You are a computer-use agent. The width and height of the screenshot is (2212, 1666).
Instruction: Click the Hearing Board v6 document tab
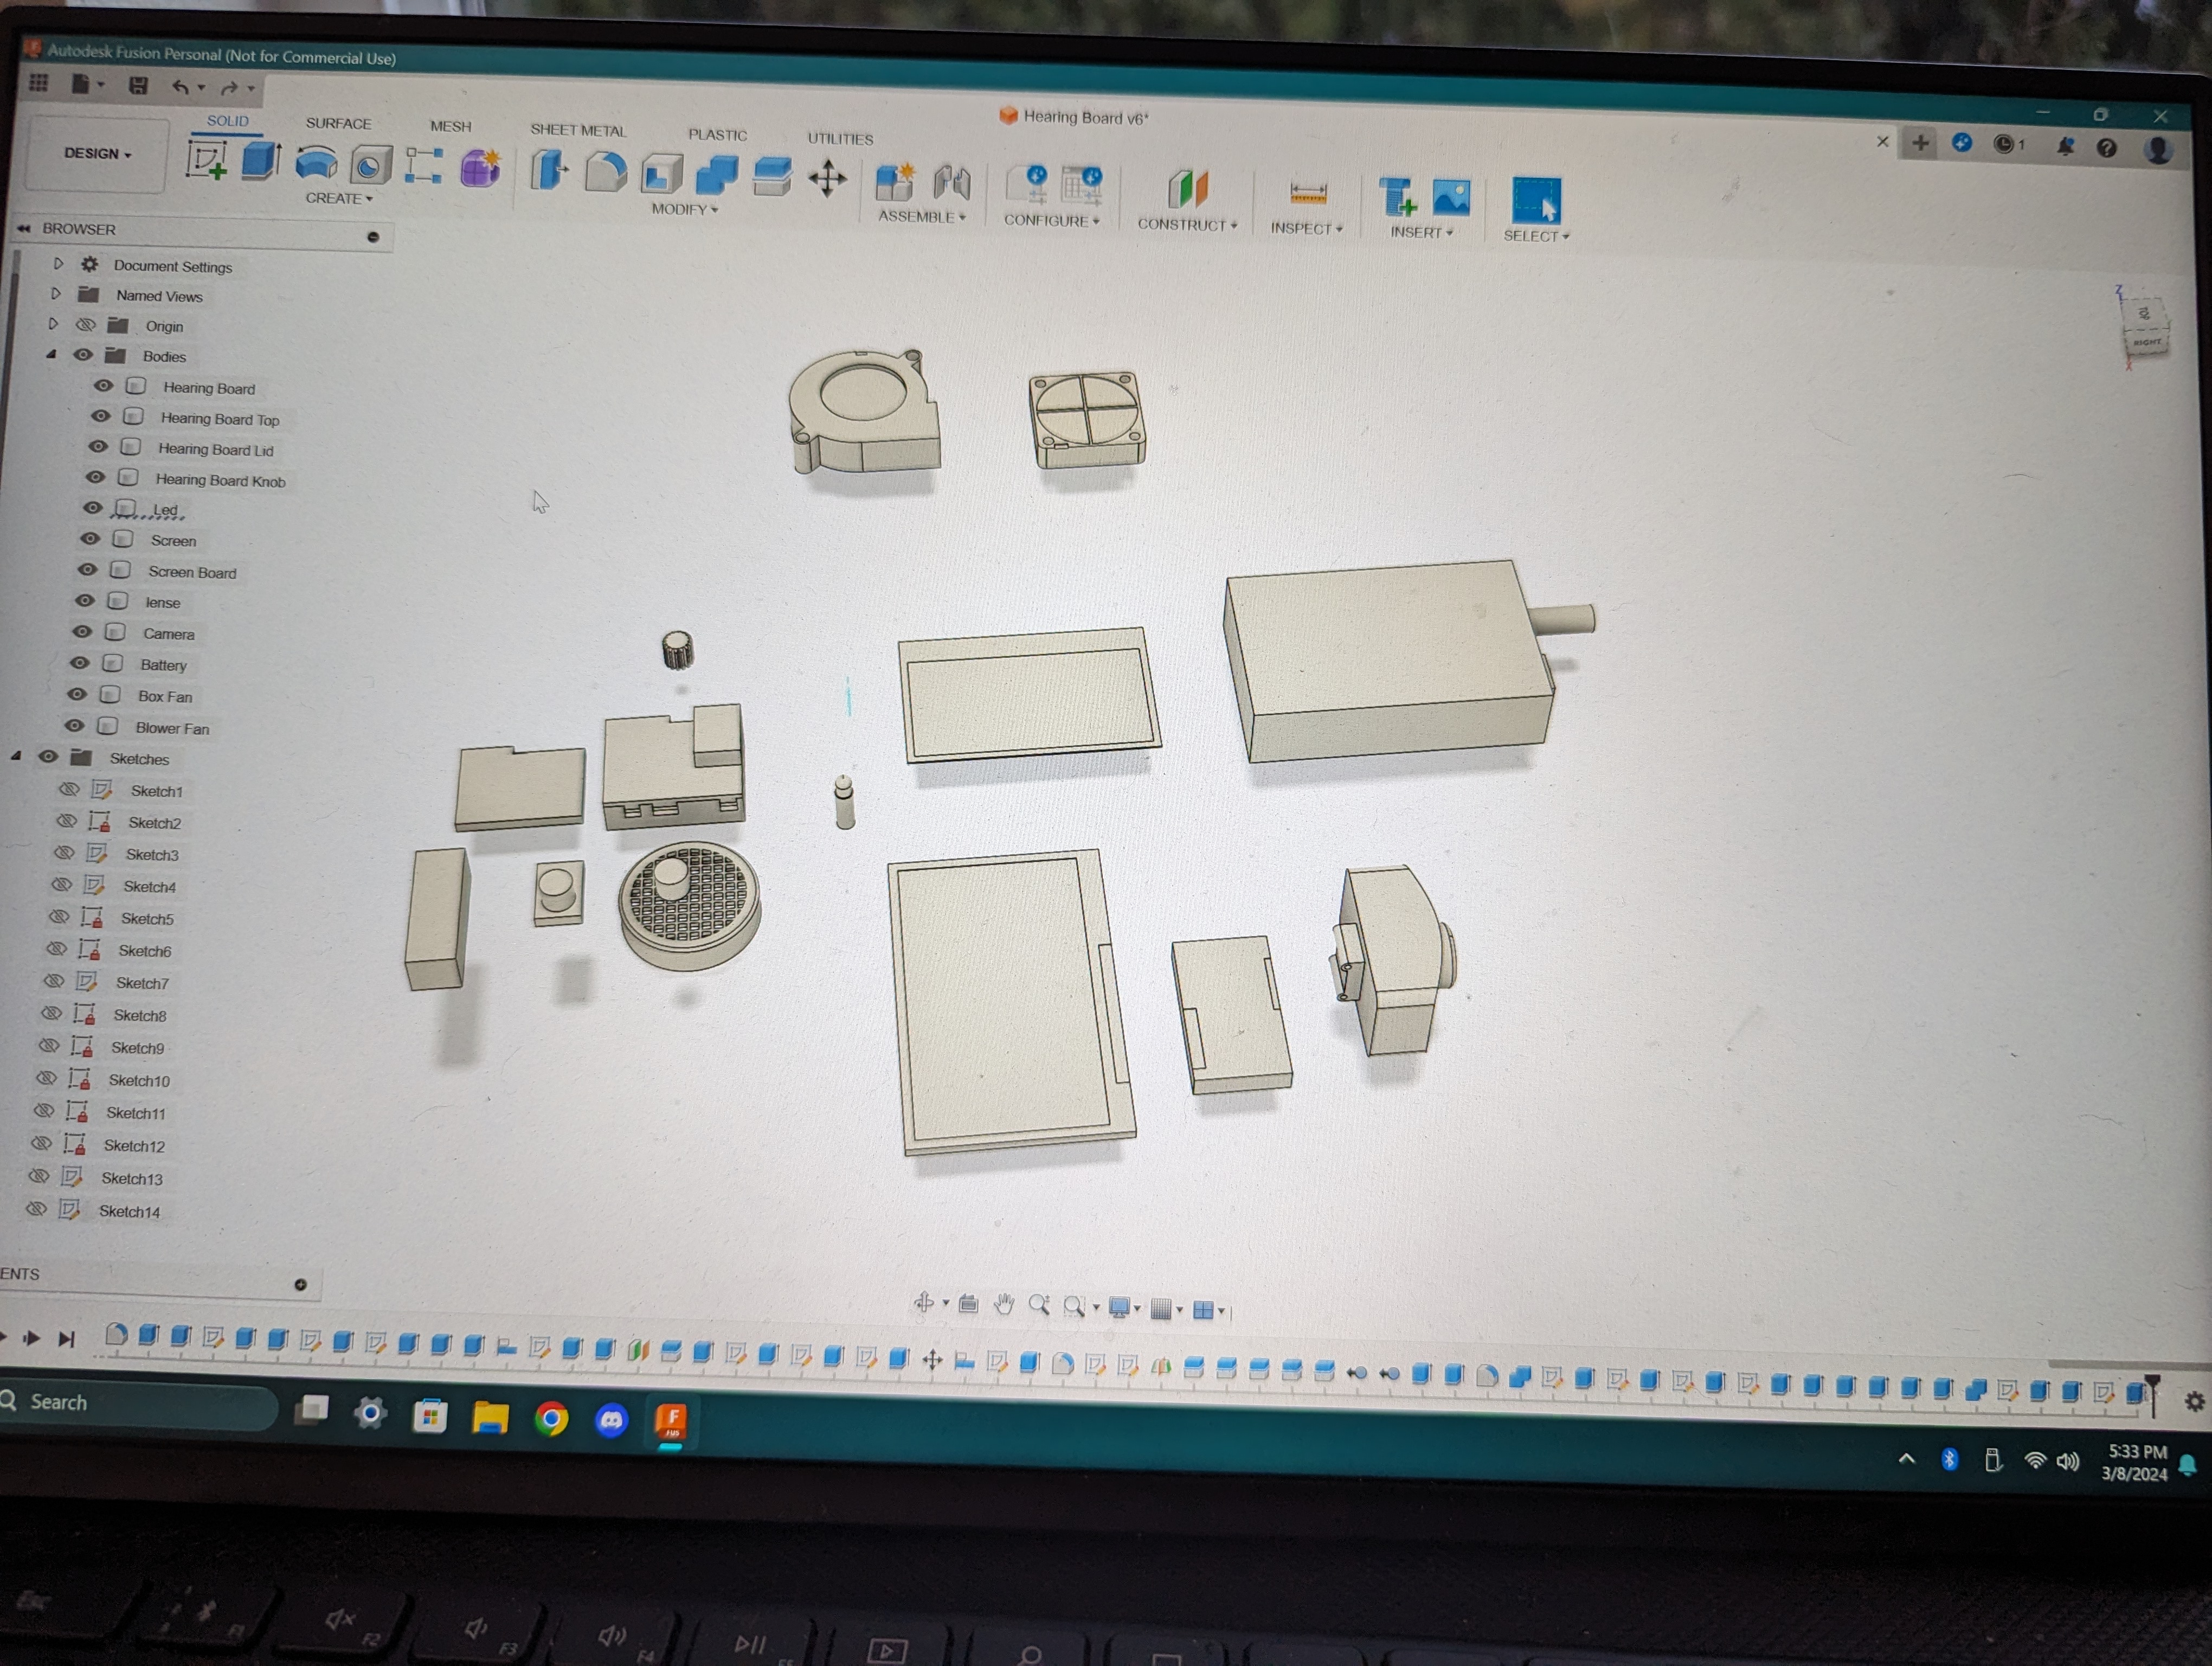click(x=1075, y=117)
